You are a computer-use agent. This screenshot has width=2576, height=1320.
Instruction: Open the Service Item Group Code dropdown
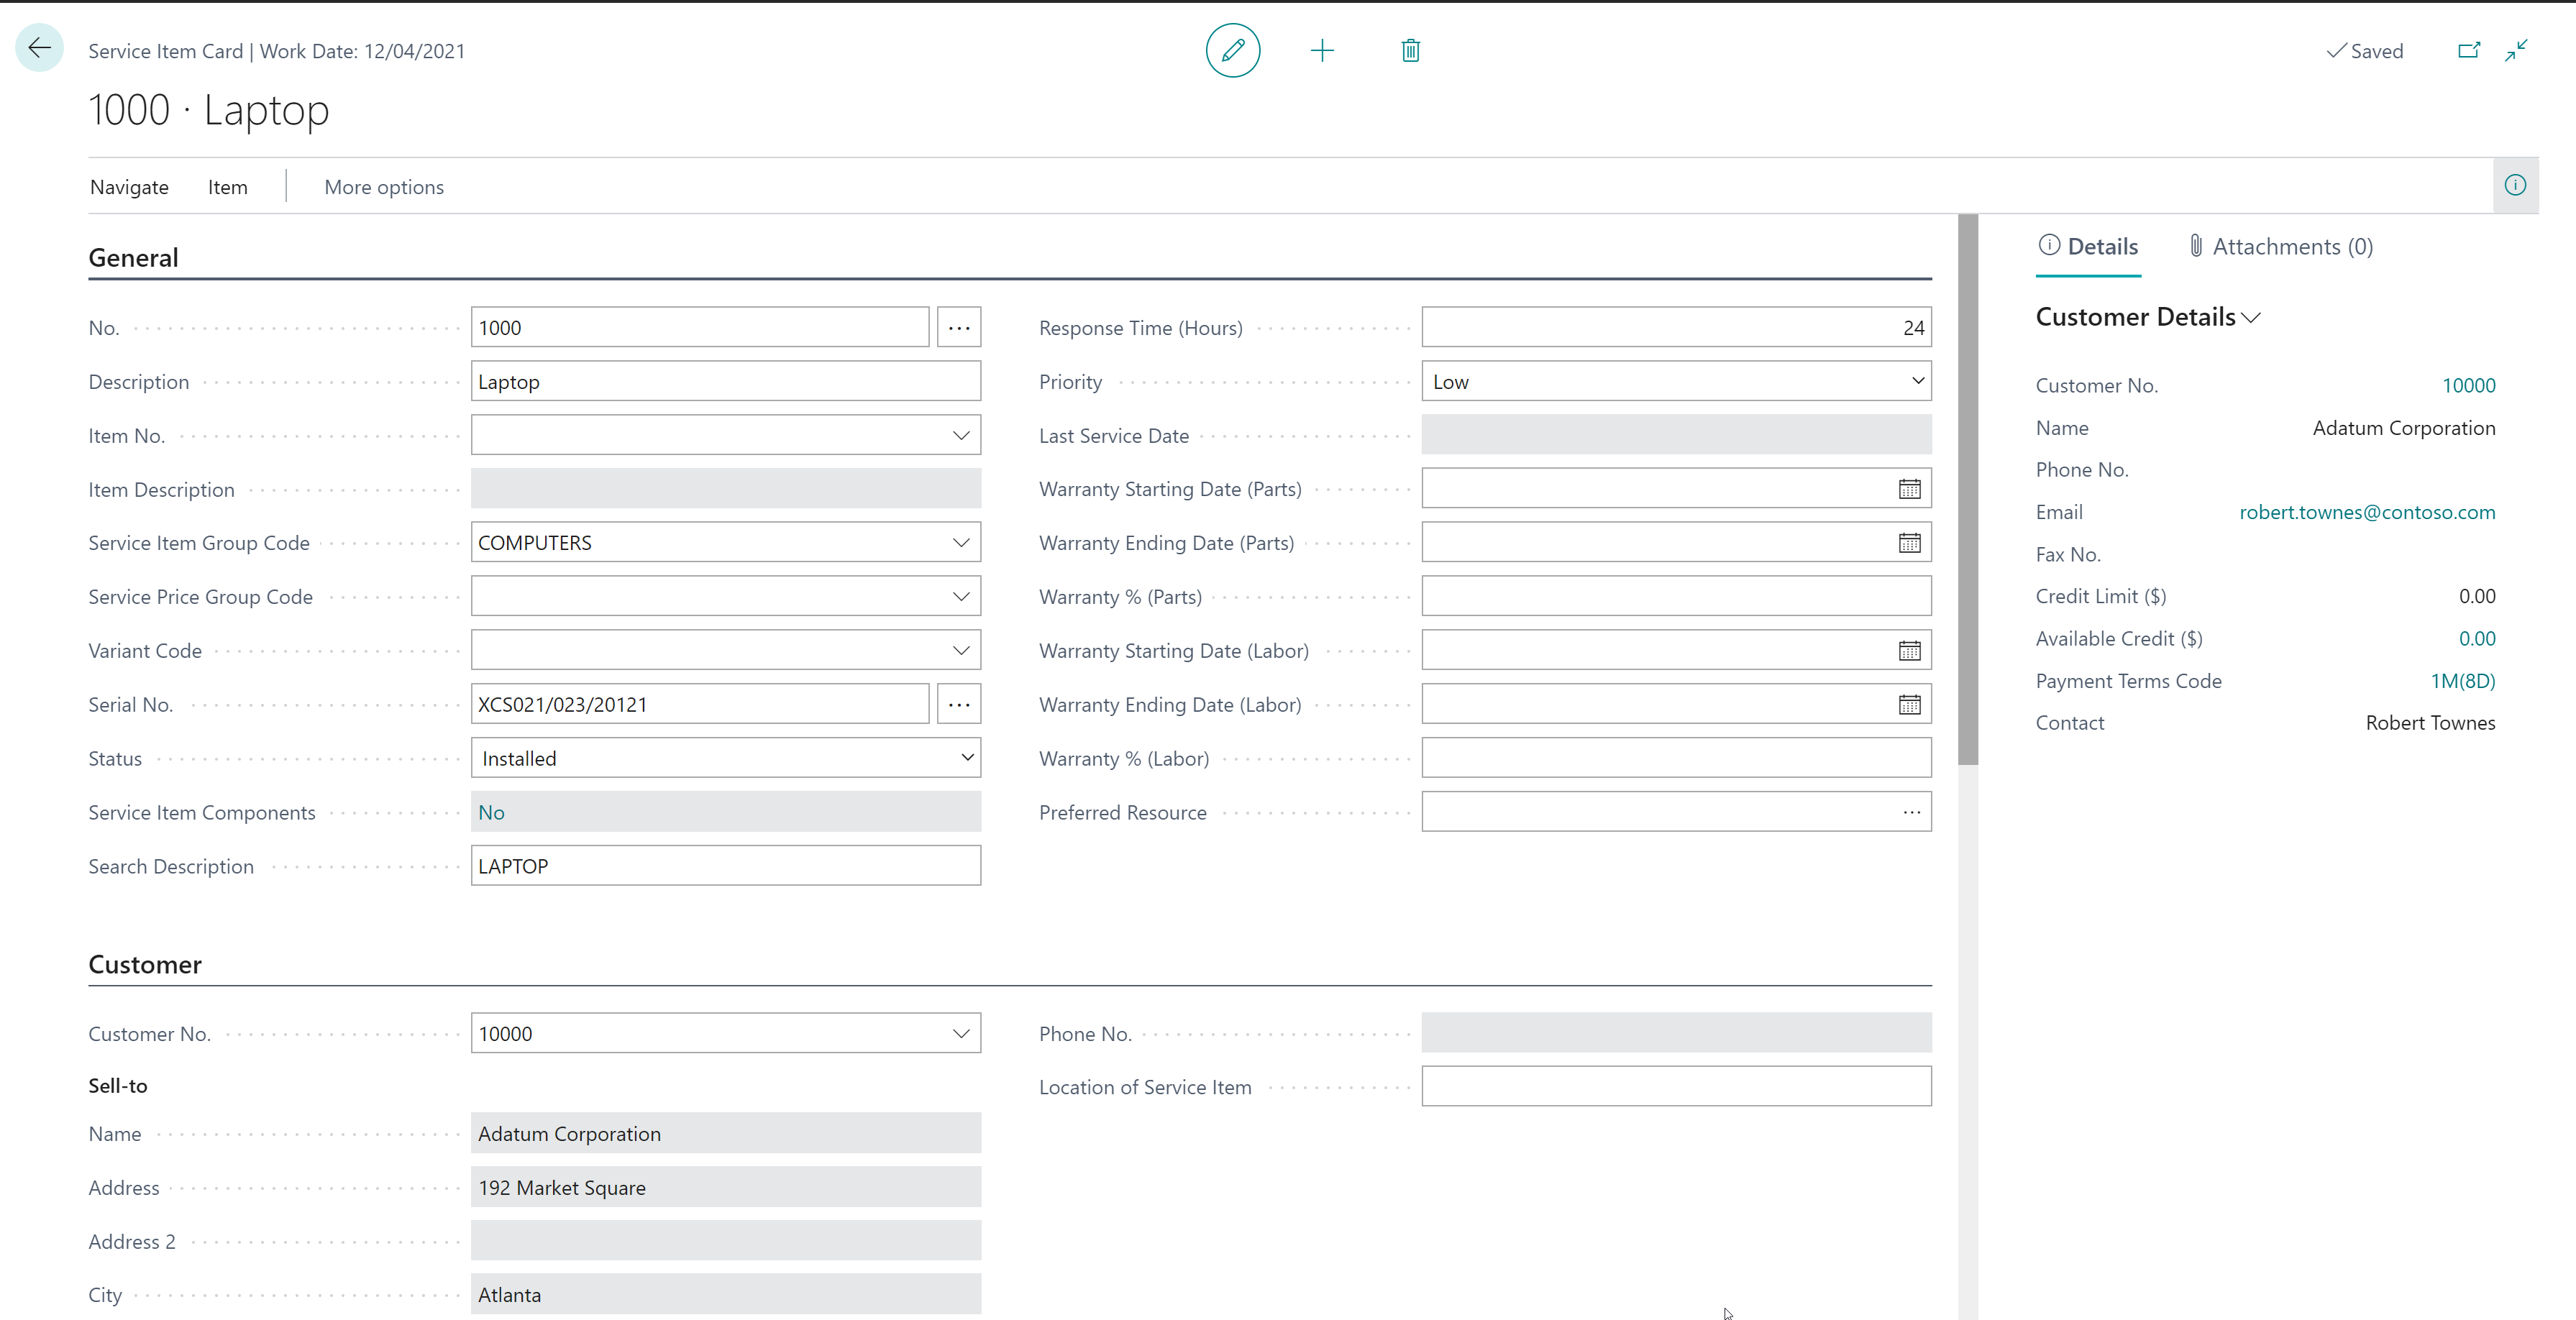[962, 542]
